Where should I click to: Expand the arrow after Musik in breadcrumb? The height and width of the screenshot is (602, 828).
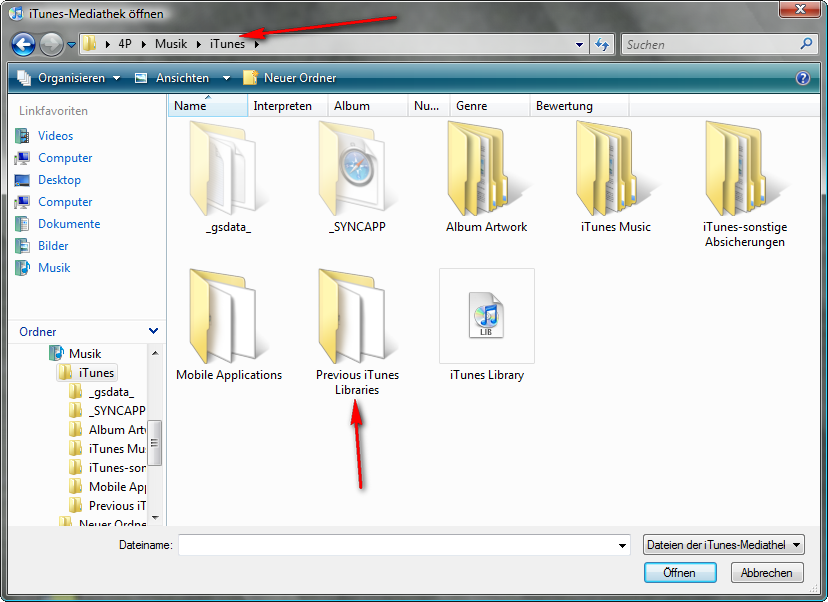[x=199, y=44]
